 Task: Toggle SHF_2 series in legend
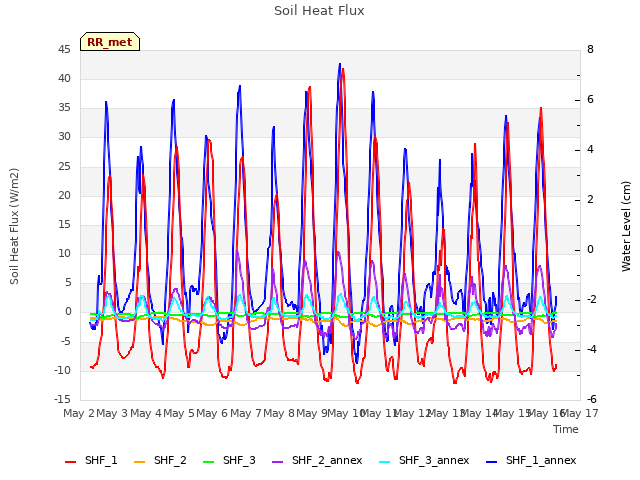(160, 460)
